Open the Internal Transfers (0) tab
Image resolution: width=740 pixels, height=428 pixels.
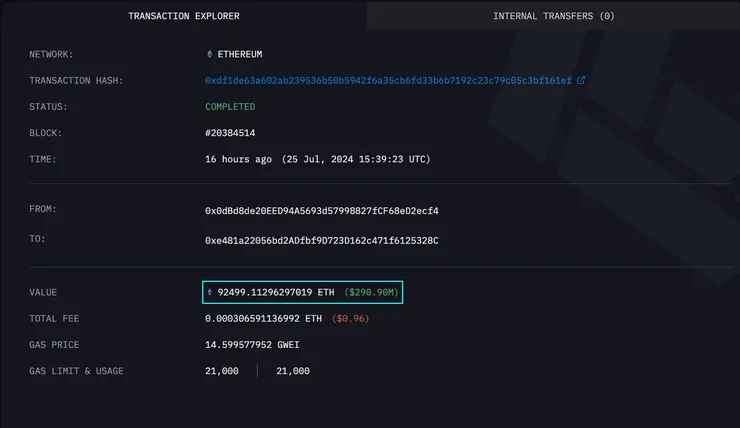(x=554, y=16)
